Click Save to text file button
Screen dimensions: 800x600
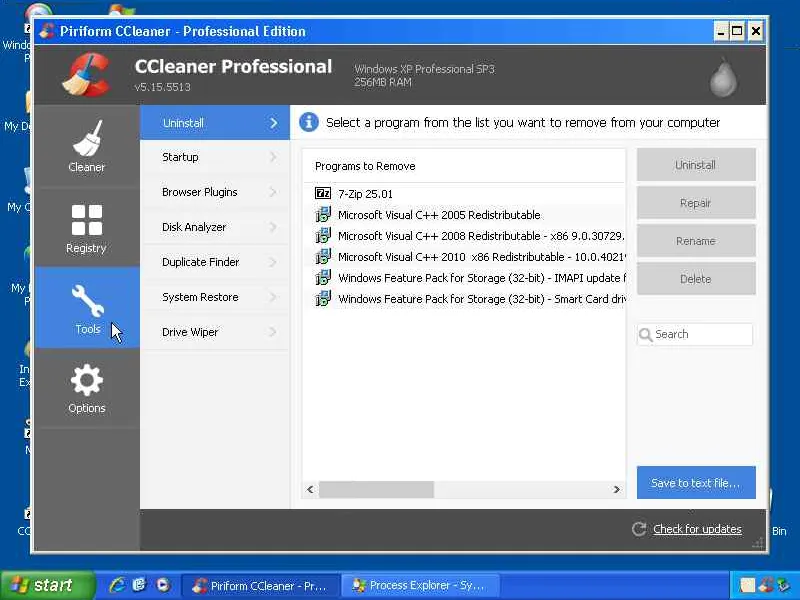[x=696, y=483]
